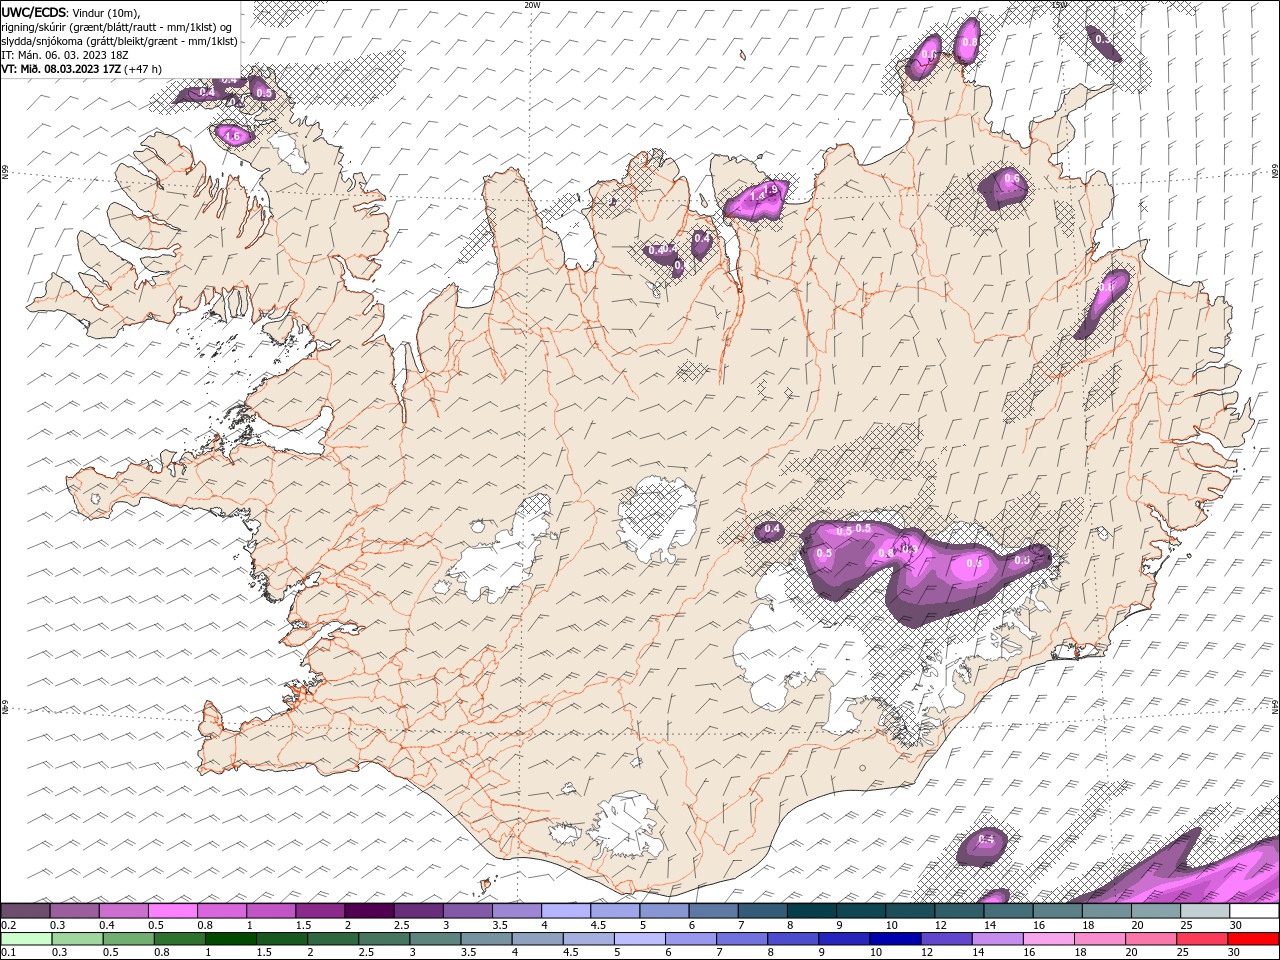
Task: Click the '0.2' label under the snow scale
Action: 8,925
